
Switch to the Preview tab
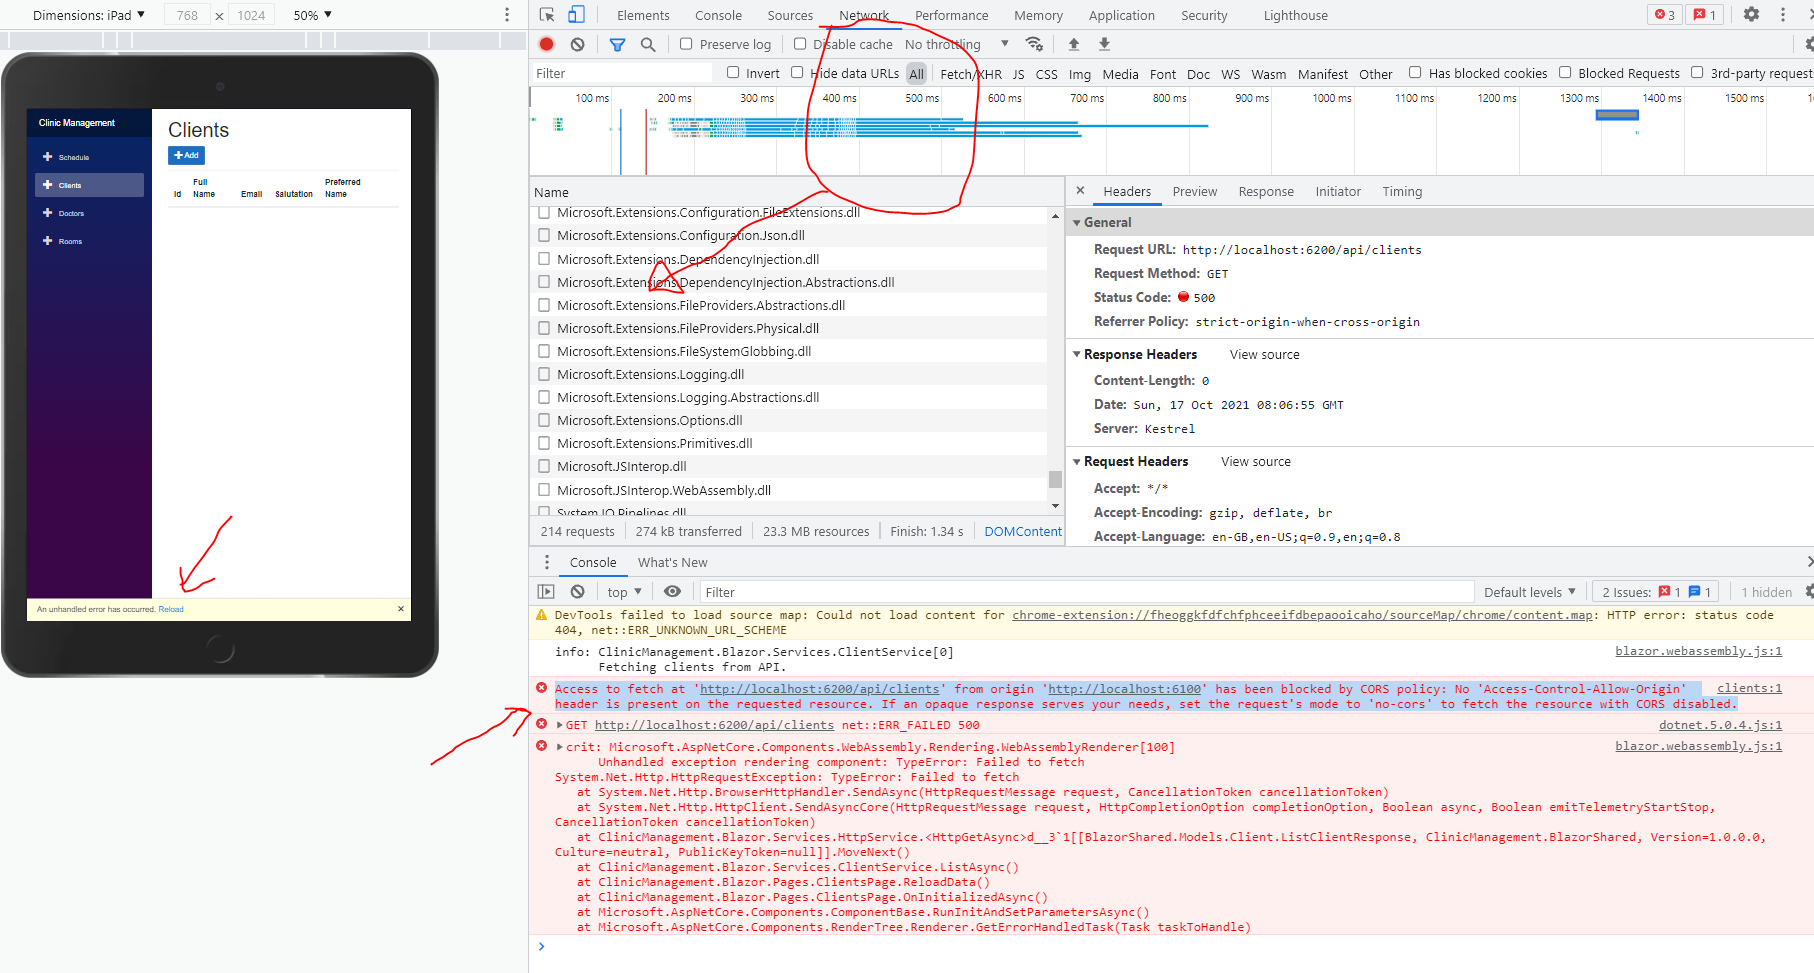pos(1195,191)
